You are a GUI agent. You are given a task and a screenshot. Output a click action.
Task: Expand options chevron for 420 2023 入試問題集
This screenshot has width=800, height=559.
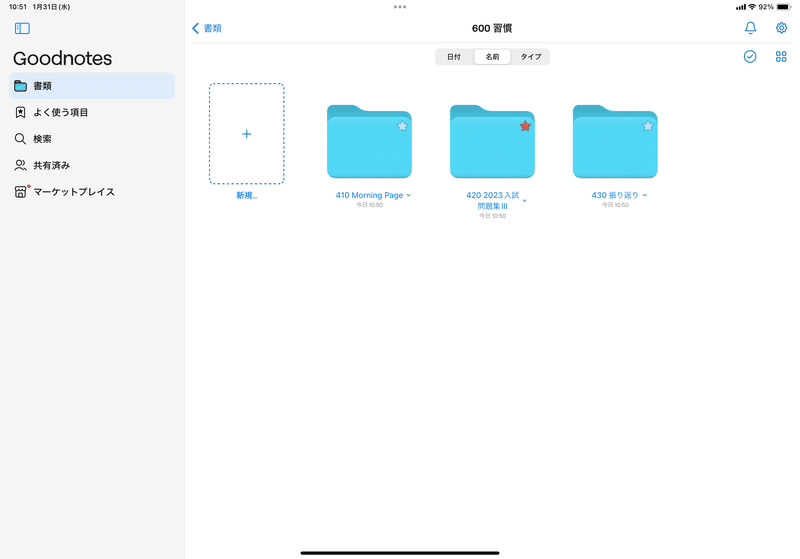pos(524,201)
